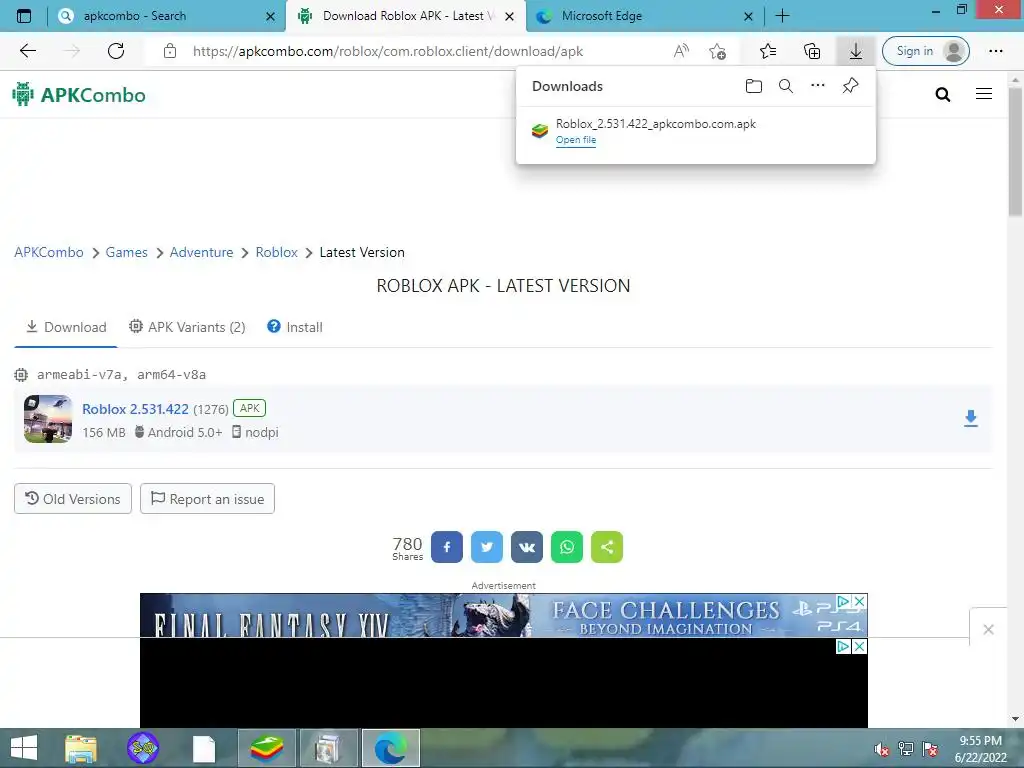The height and width of the screenshot is (768, 1024).
Task: Open the Windows Start menu
Action: [24, 748]
